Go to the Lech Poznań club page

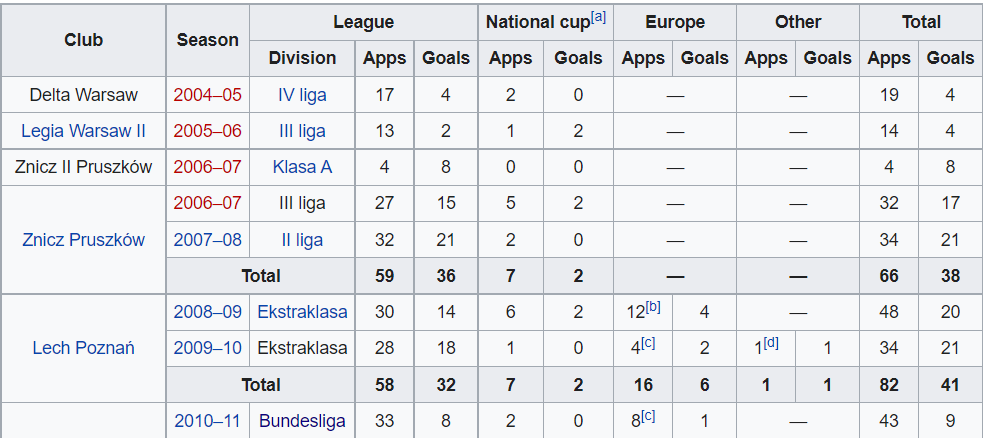coord(84,348)
